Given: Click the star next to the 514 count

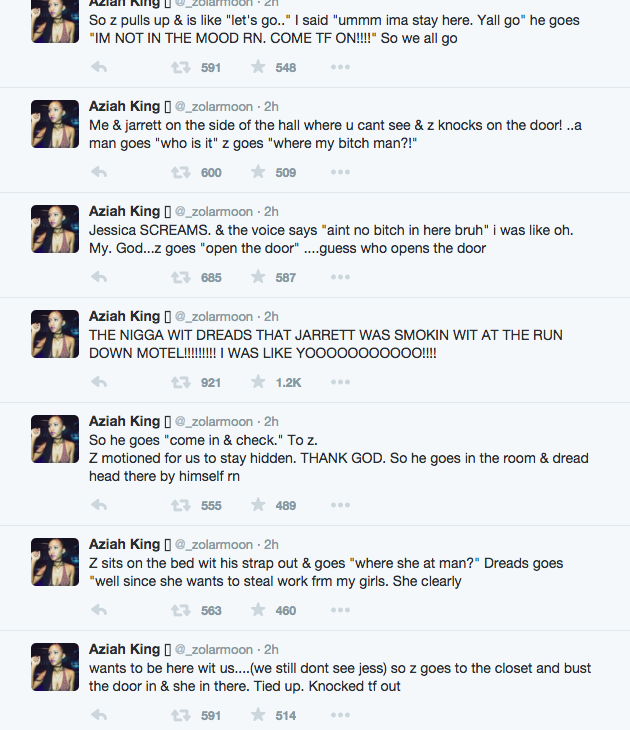Looking at the screenshot, I should [x=258, y=716].
